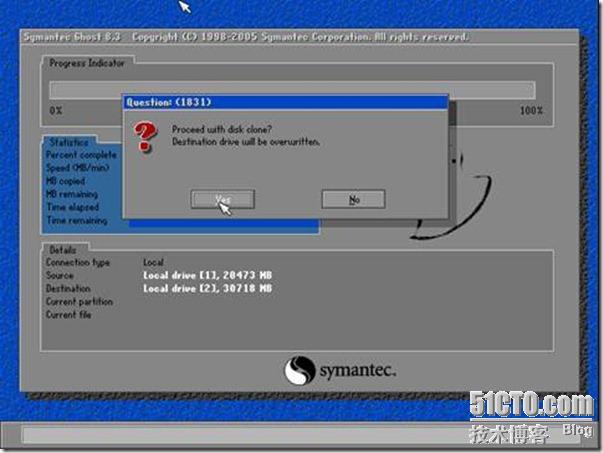This screenshot has width=603, height=453.
Task: Click the 'Local' connection type value
Action: tap(153, 262)
